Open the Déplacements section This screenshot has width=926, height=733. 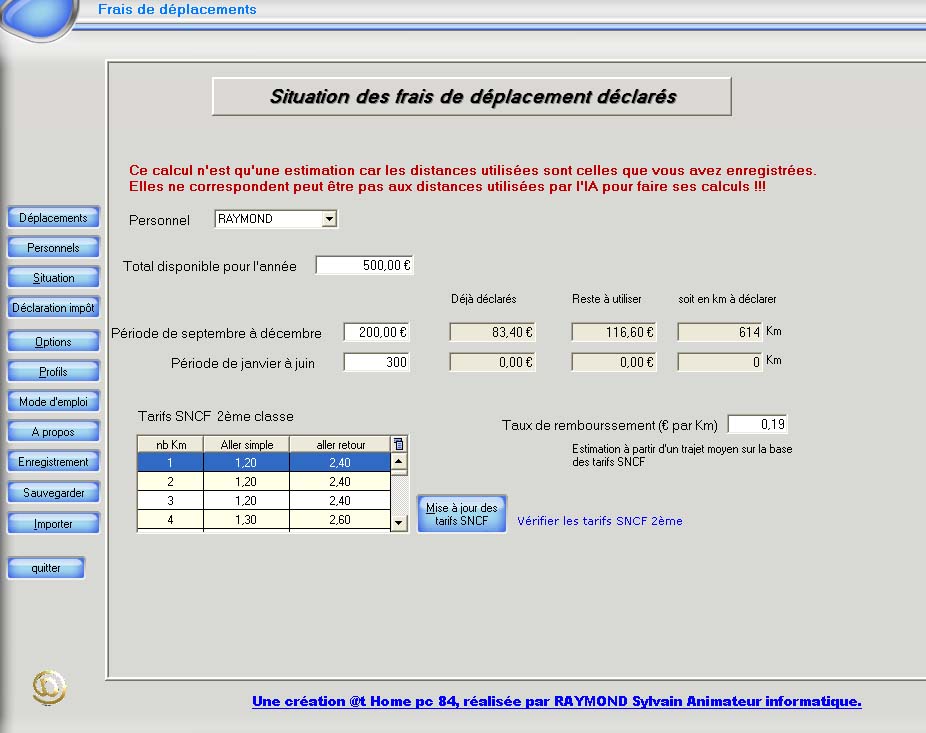[53, 218]
